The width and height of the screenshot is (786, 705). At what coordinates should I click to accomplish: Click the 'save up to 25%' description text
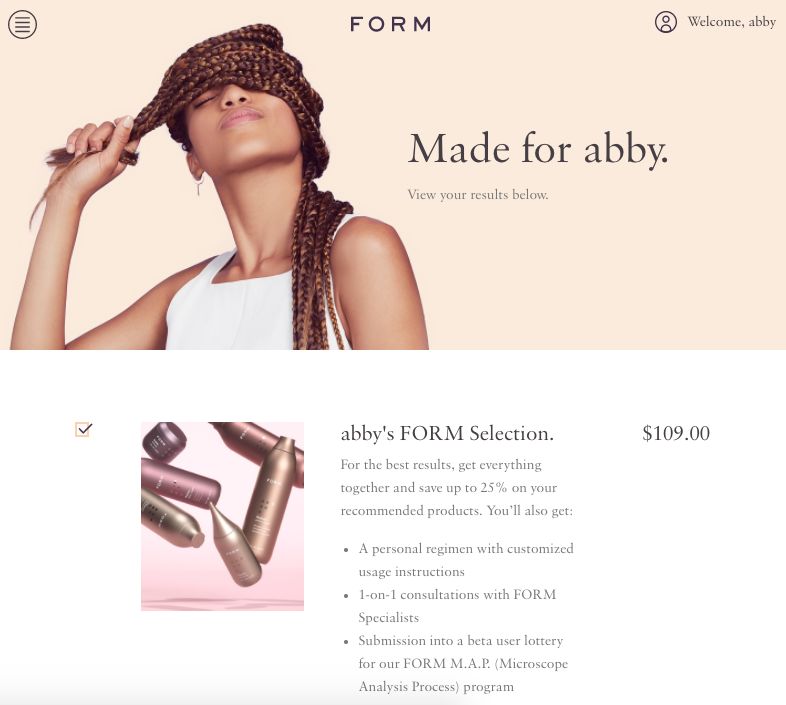tap(456, 487)
